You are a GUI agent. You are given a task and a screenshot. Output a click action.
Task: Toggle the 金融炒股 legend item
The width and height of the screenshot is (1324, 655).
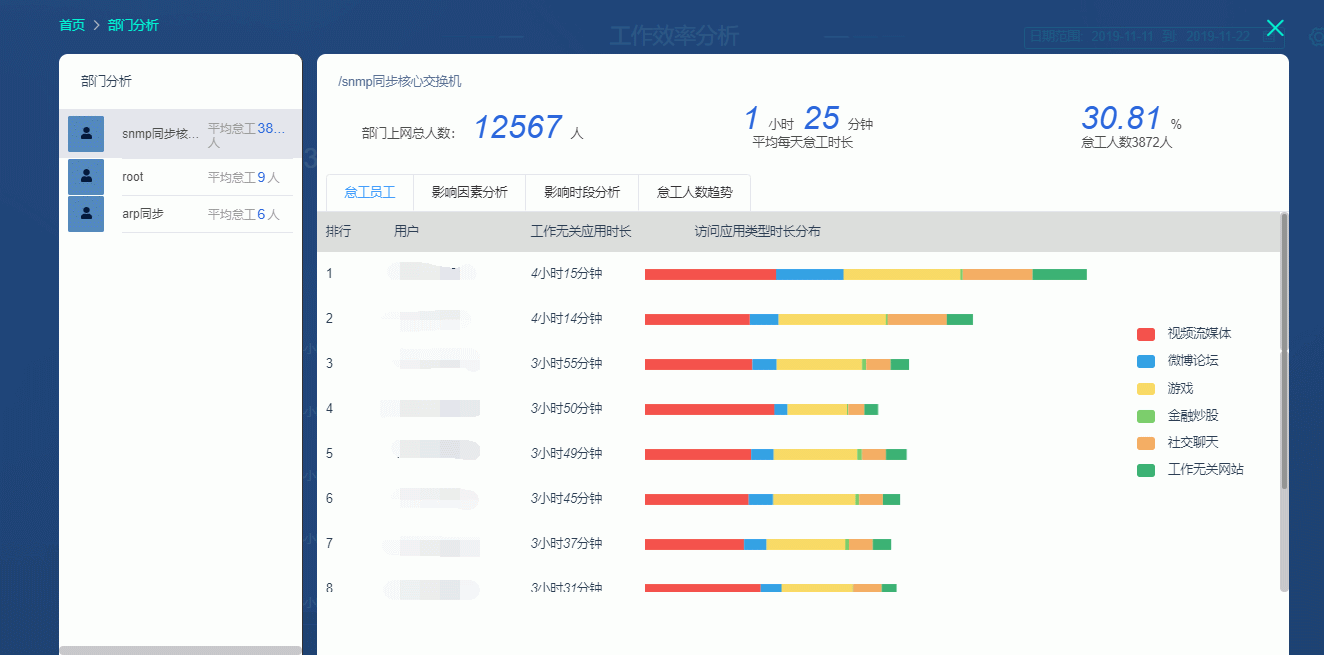[x=1192, y=415]
